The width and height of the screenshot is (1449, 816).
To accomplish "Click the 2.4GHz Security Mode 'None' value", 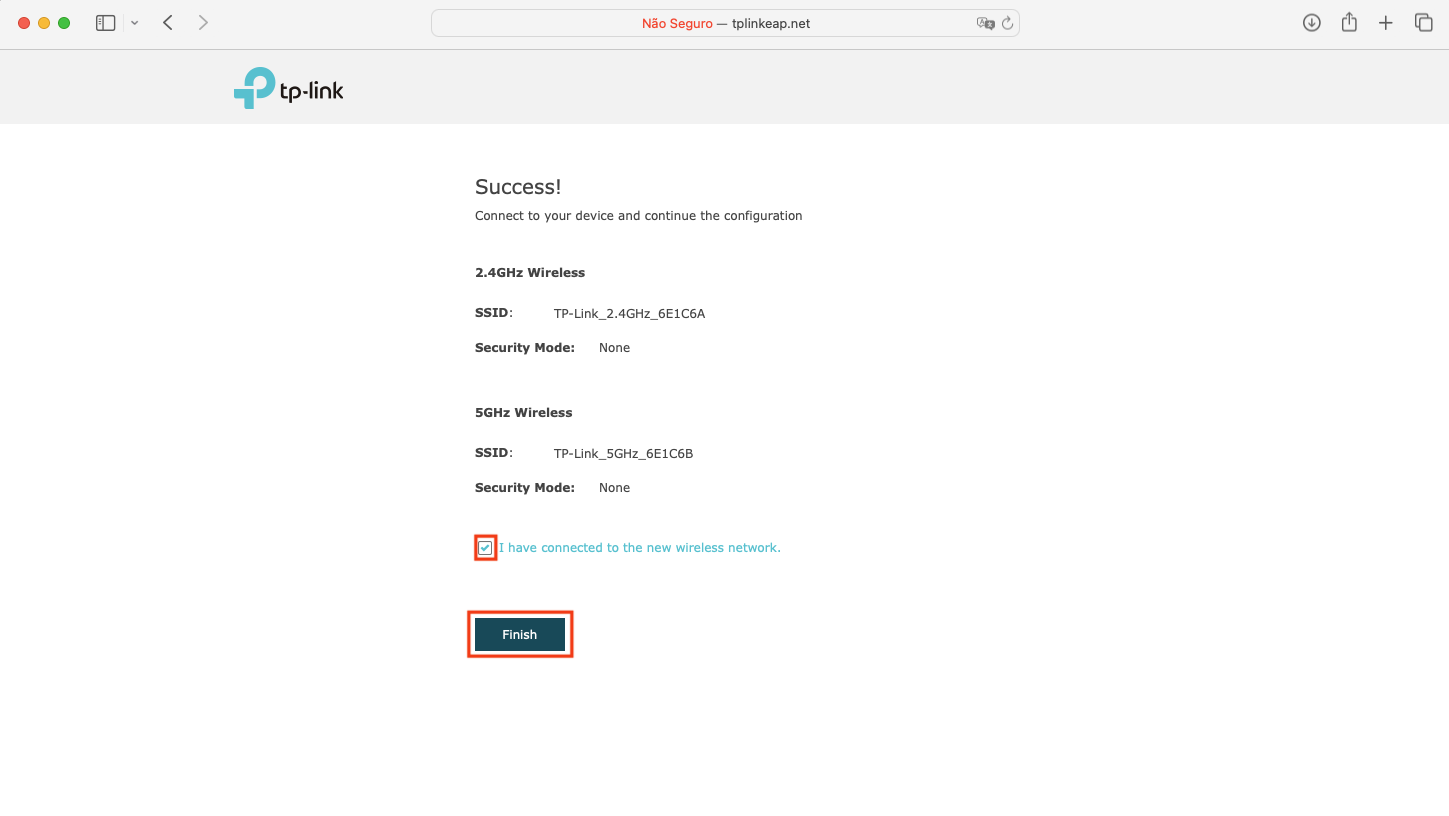I will [615, 348].
